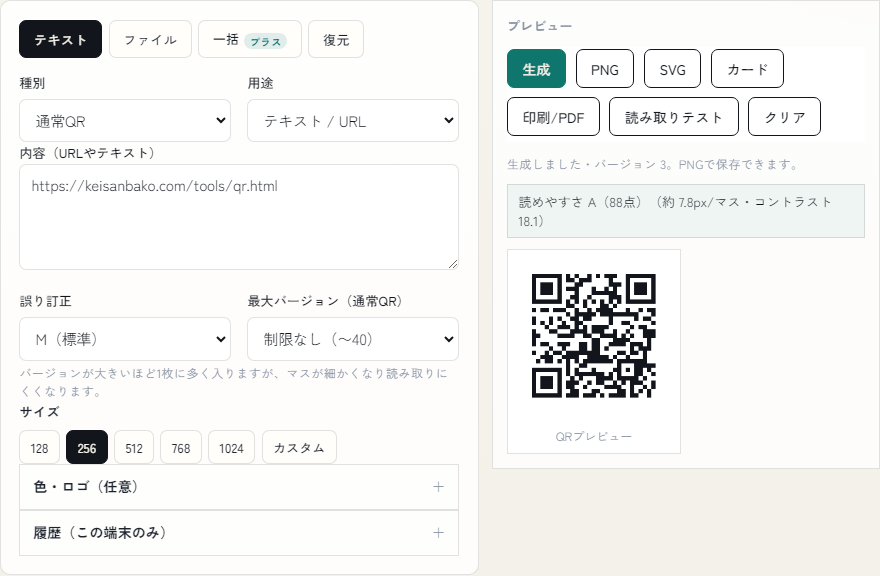The image size is (880, 576).
Task: Click the 生成しました・バージョン 3 status text
Action: (653, 164)
